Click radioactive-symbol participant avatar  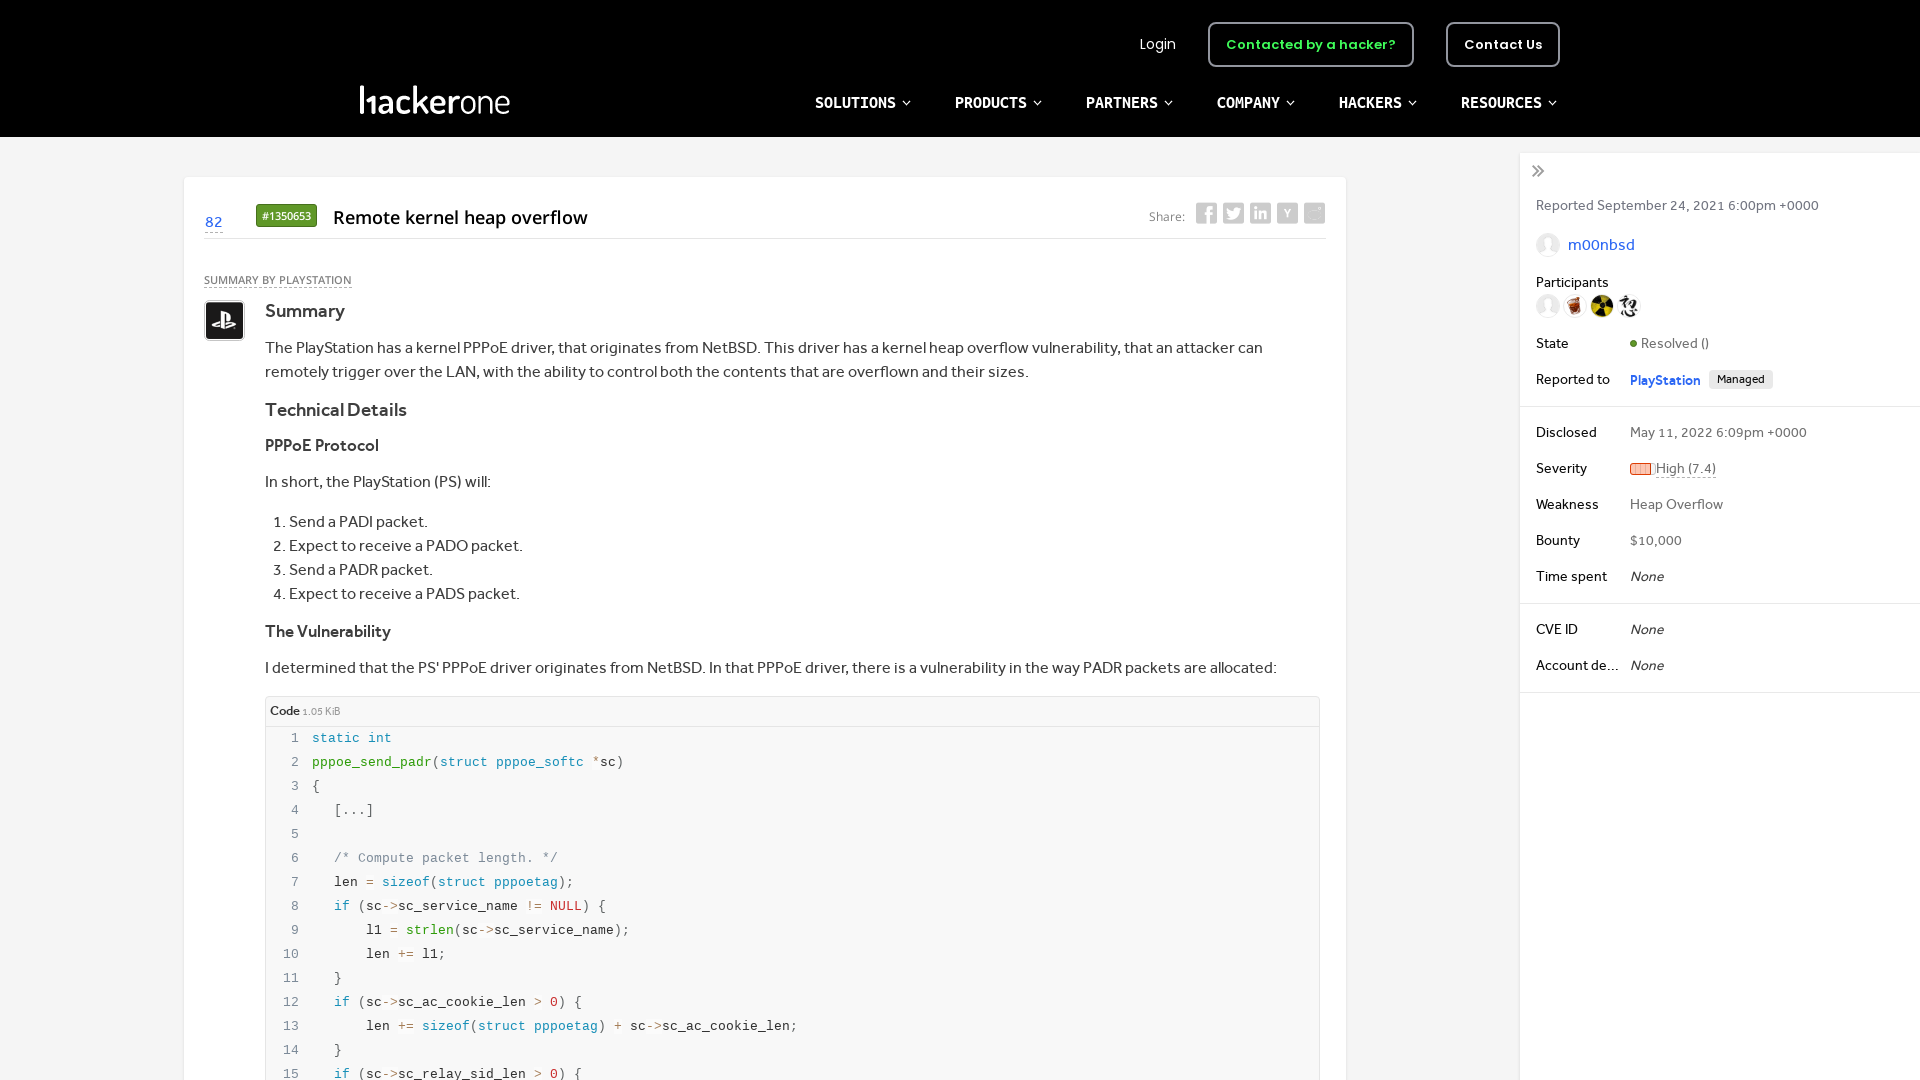[x=1602, y=306]
